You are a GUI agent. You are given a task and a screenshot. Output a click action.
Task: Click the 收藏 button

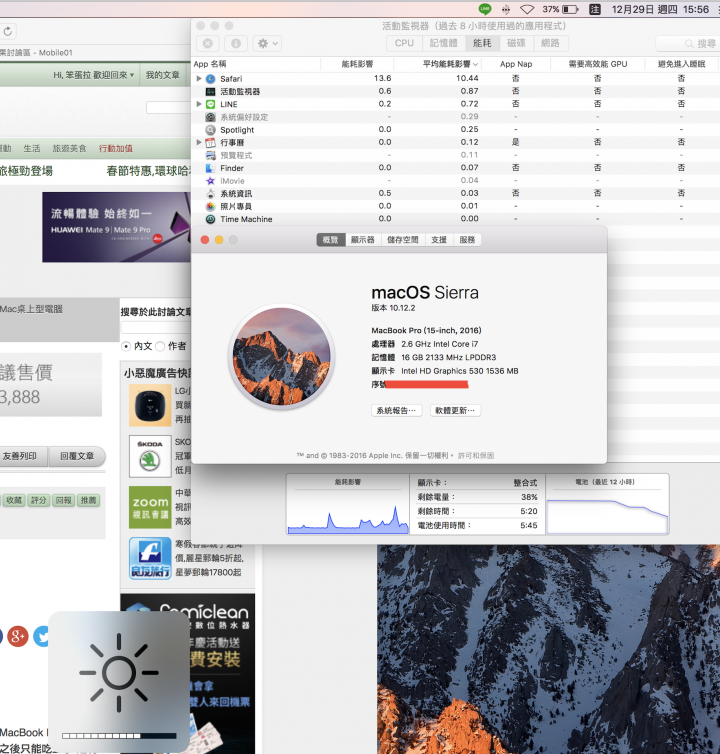14,500
